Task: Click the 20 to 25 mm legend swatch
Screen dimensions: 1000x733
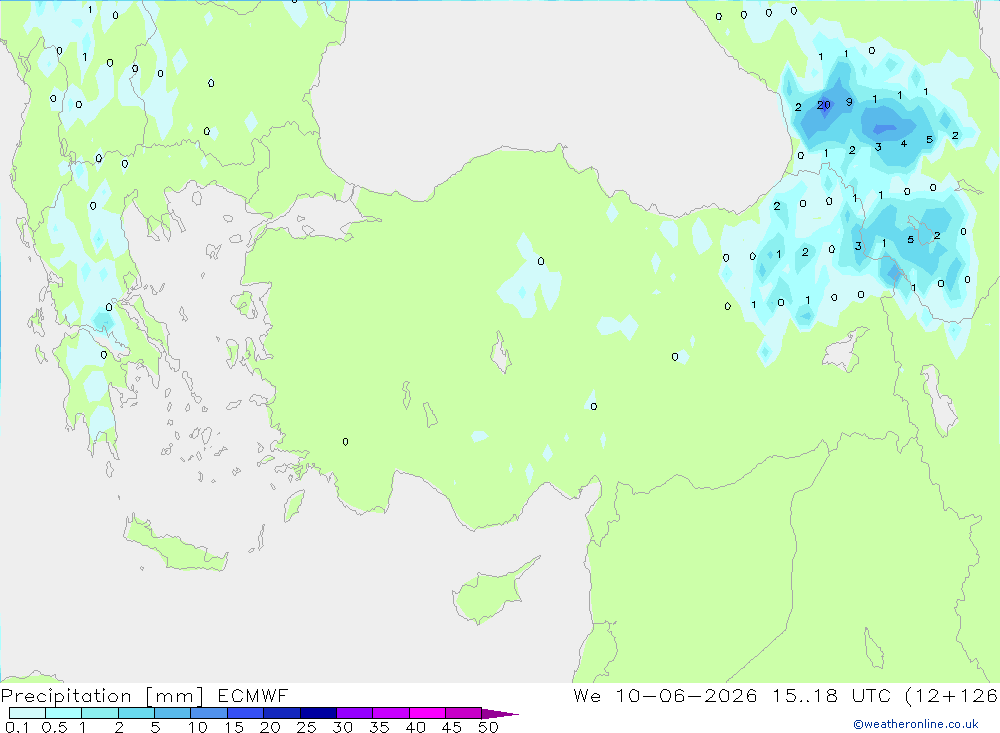Action: (282, 713)
